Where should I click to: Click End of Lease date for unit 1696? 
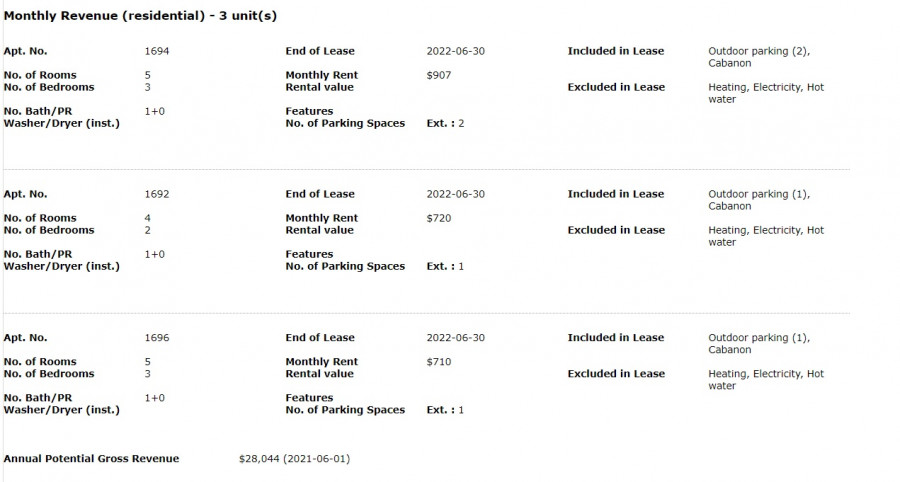pos(456,337)
